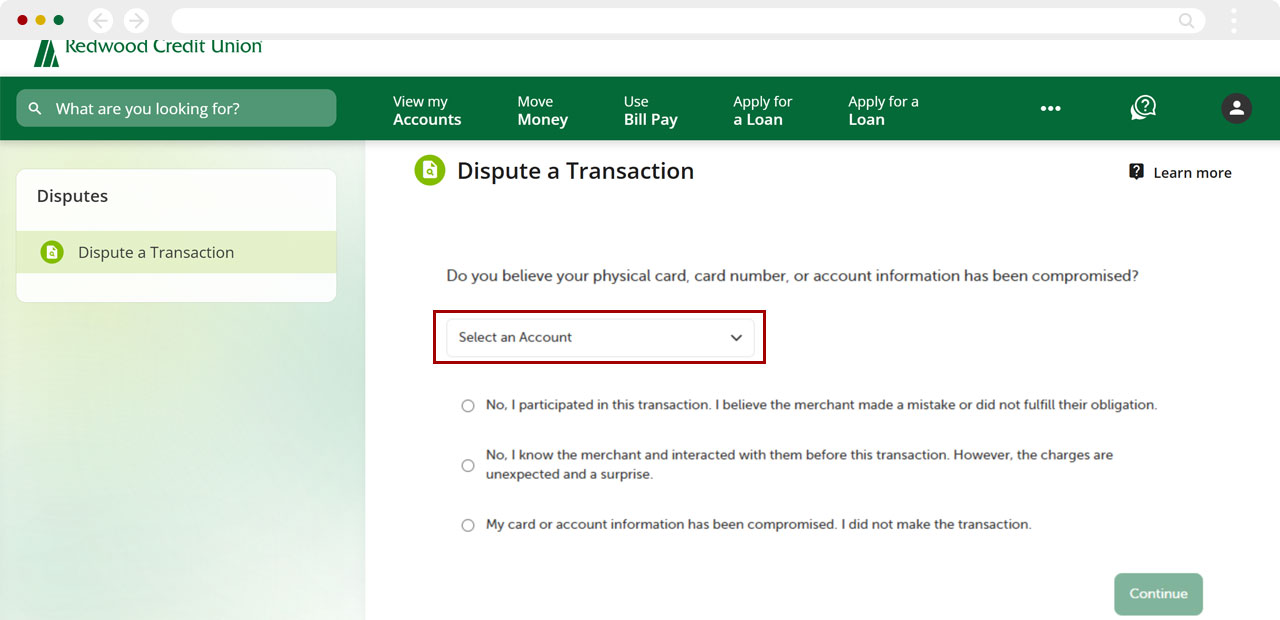Open the Move Money menu

click(x=542, y=110)
